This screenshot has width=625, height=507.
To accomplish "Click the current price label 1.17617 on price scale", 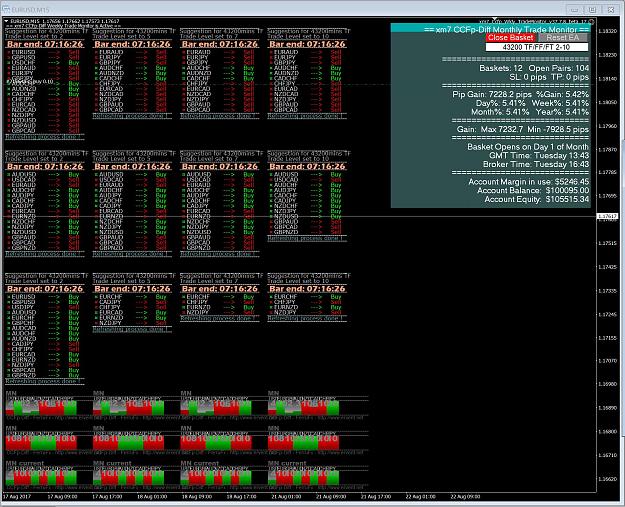I will click(x=607, y=216).
